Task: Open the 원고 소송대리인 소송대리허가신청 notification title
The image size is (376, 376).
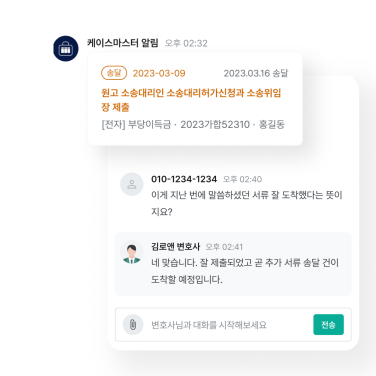Action: tap(191, 100)
